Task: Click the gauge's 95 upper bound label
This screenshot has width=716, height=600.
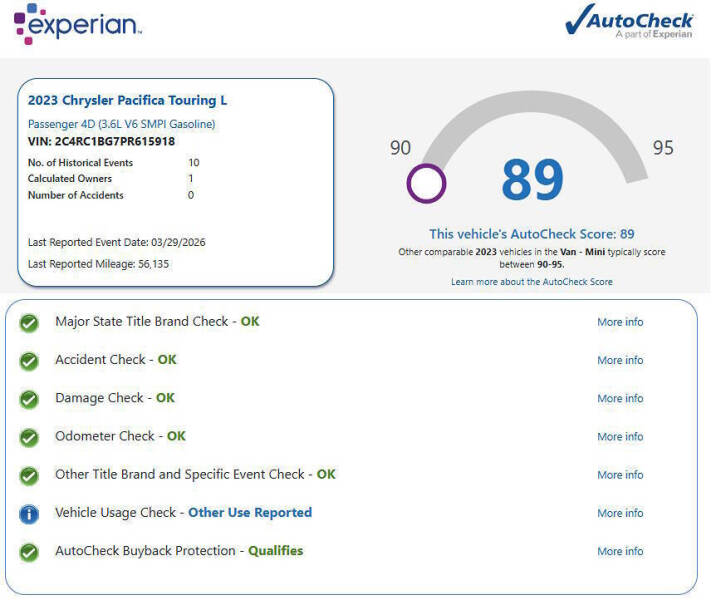Action: [x=663, y=148]
